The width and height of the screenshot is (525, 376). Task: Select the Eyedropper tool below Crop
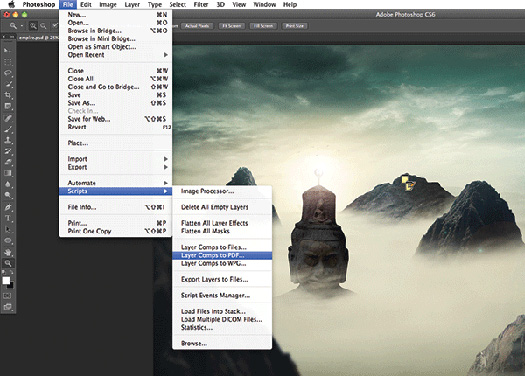(x=7, y=106)
